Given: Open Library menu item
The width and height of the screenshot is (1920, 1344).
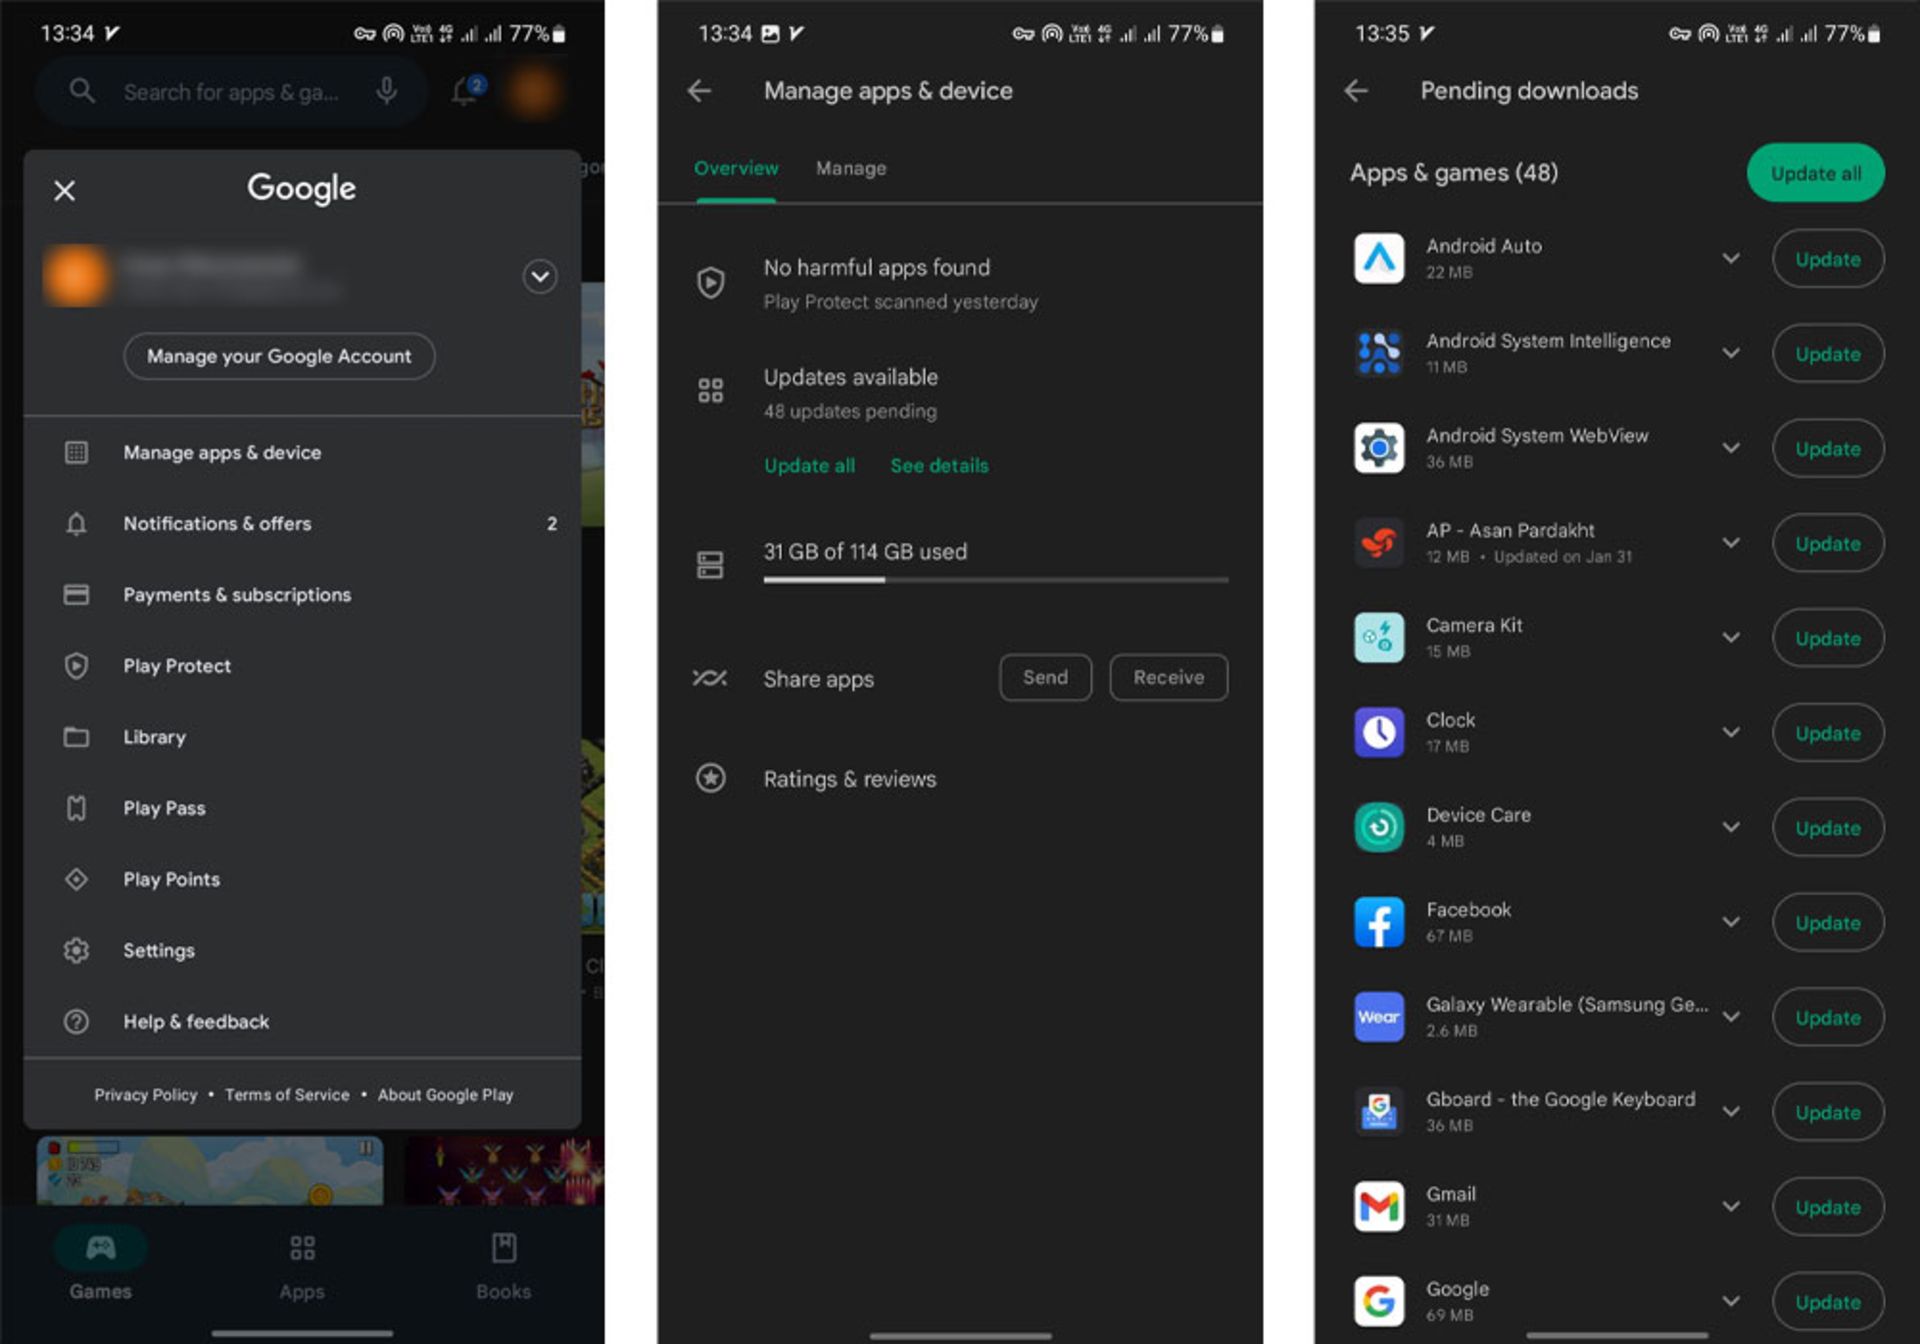Looking at the screenshot, I should 302,737.
